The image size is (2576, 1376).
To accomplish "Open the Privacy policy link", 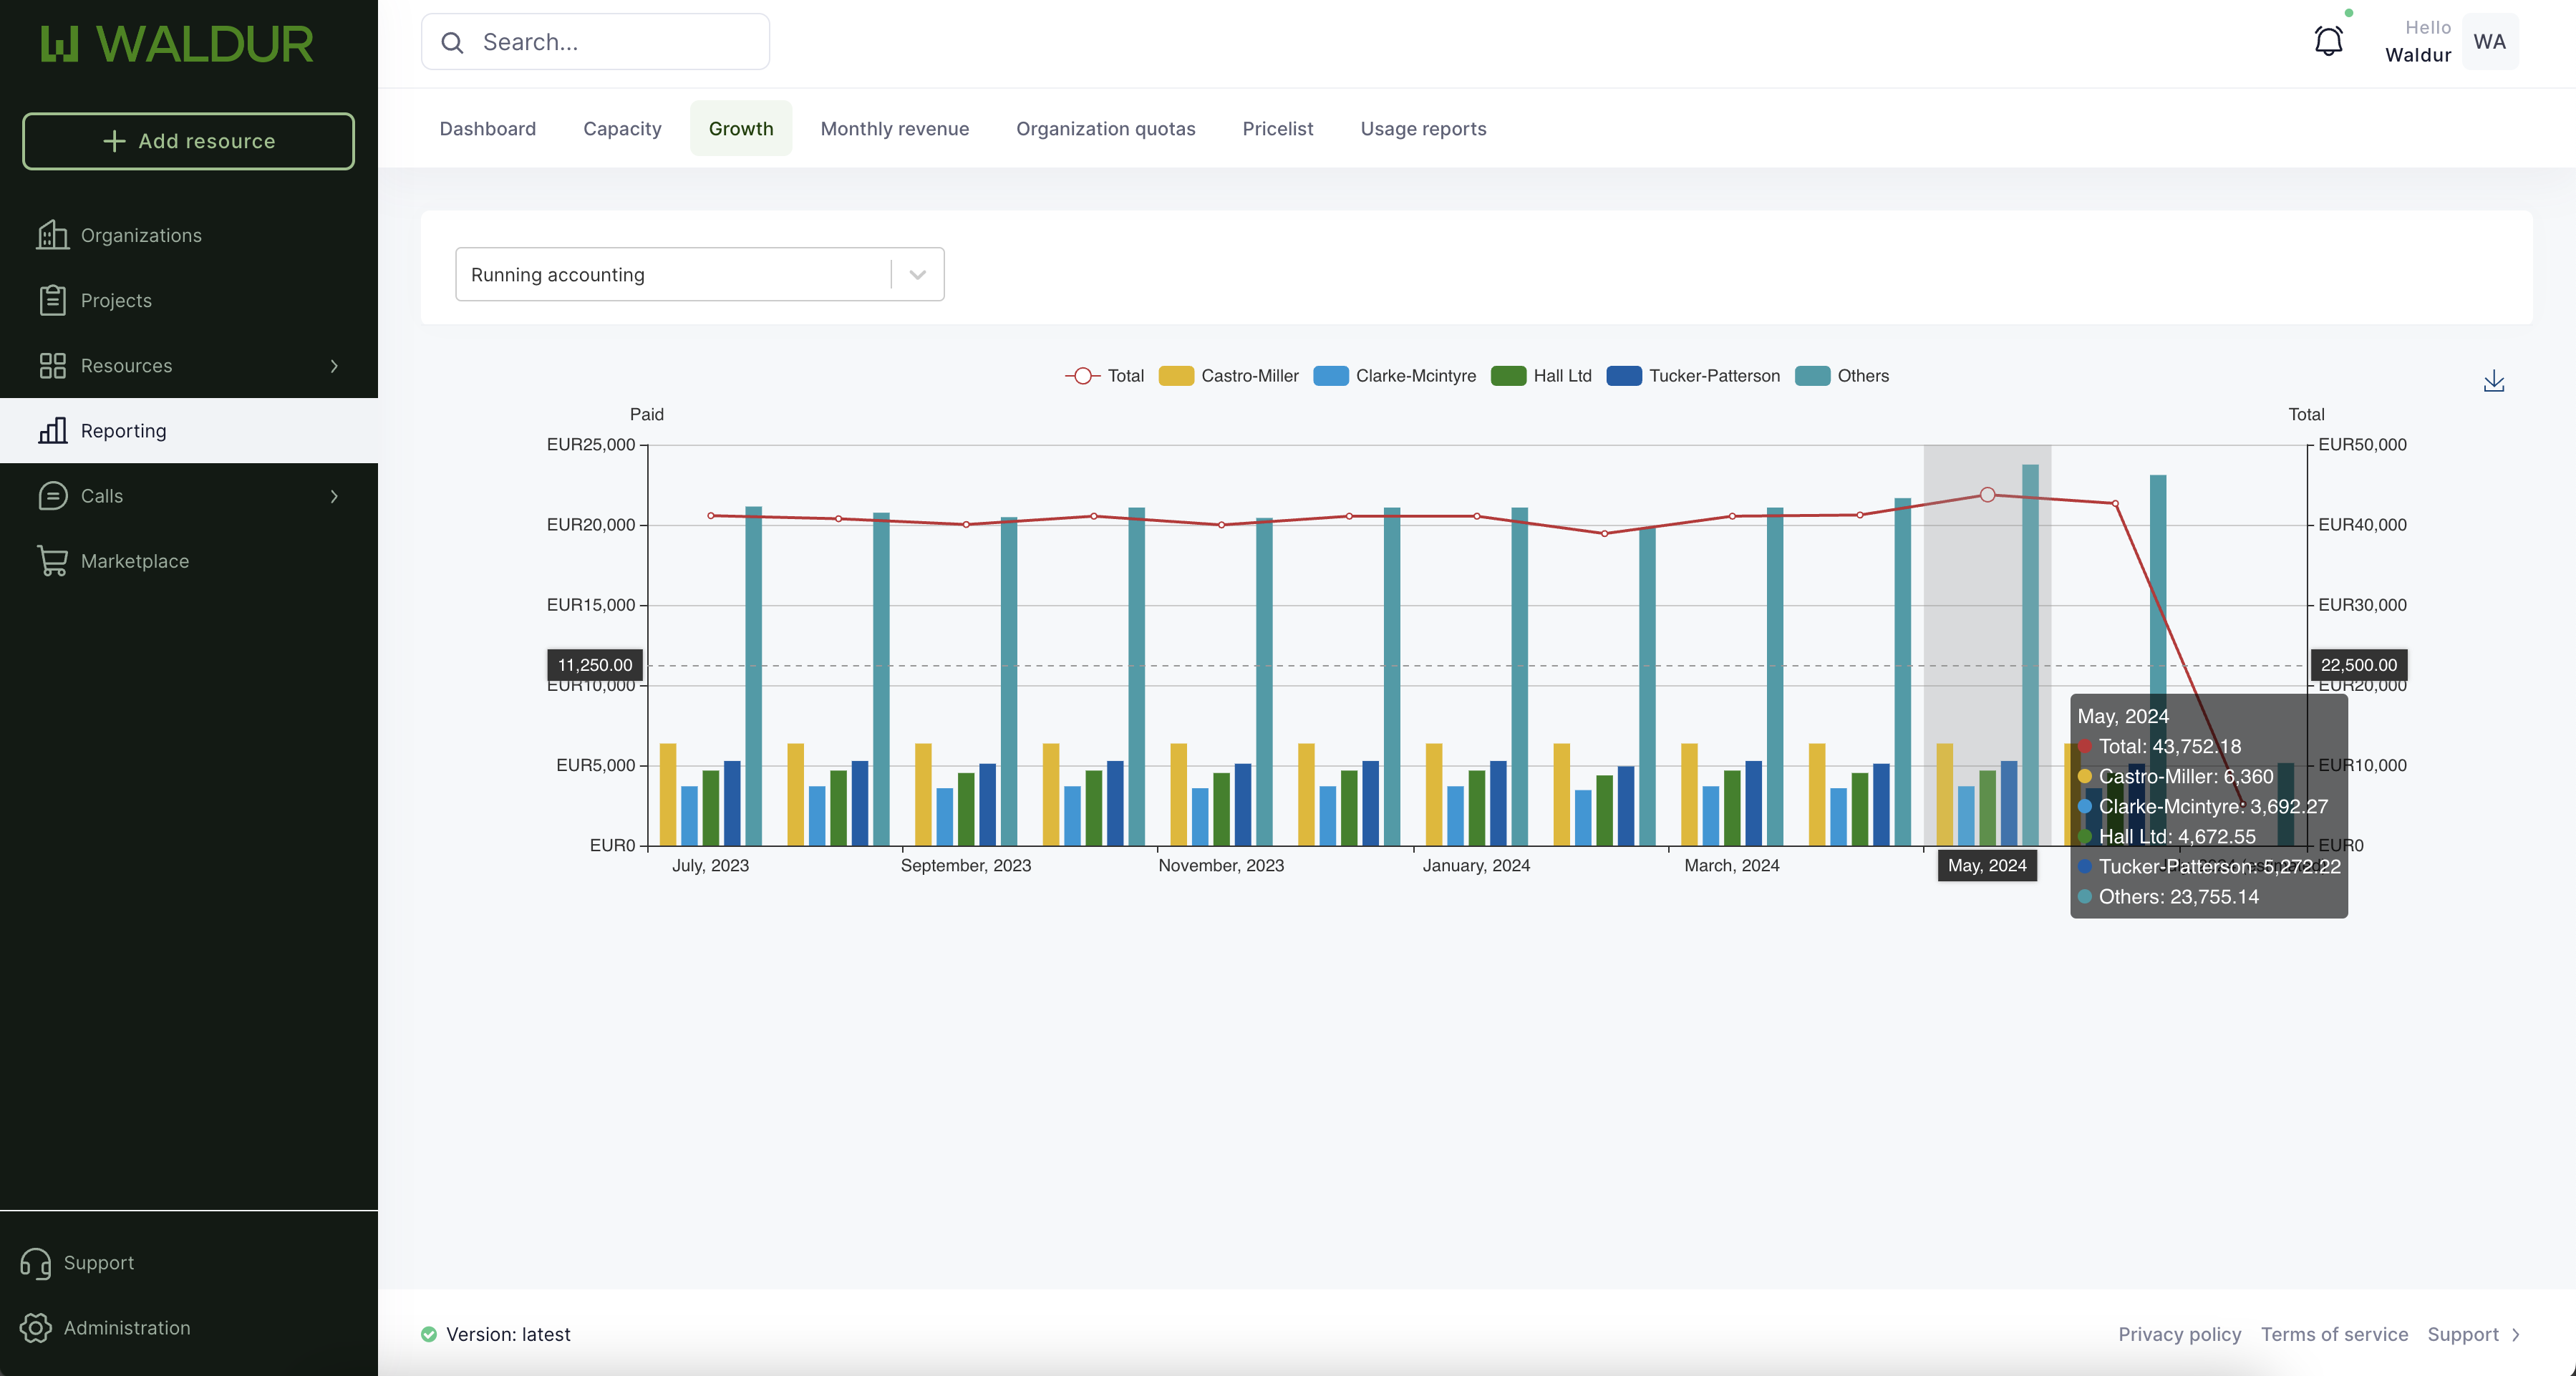I will tap(2179, 1334).
